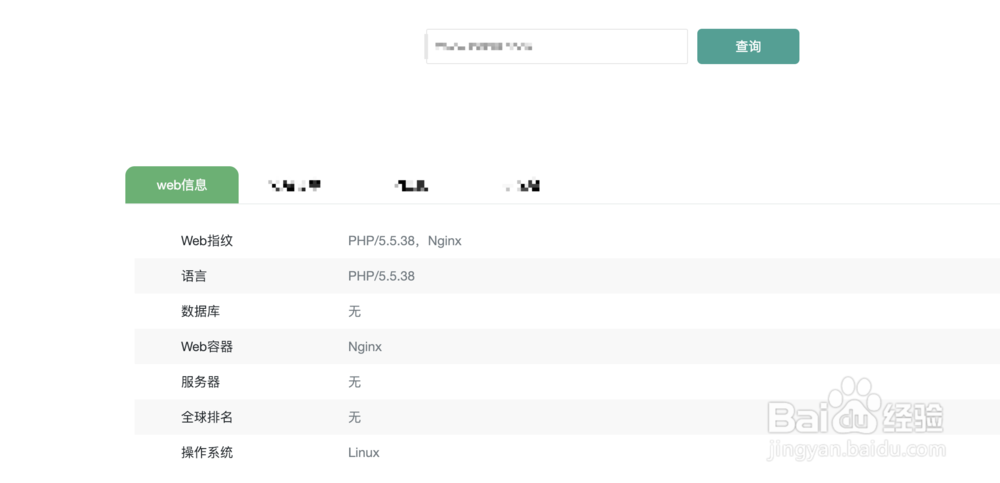1000x483 pixels.
Task: Click the Web容器 row label
Action: click(x=207, y=346)
